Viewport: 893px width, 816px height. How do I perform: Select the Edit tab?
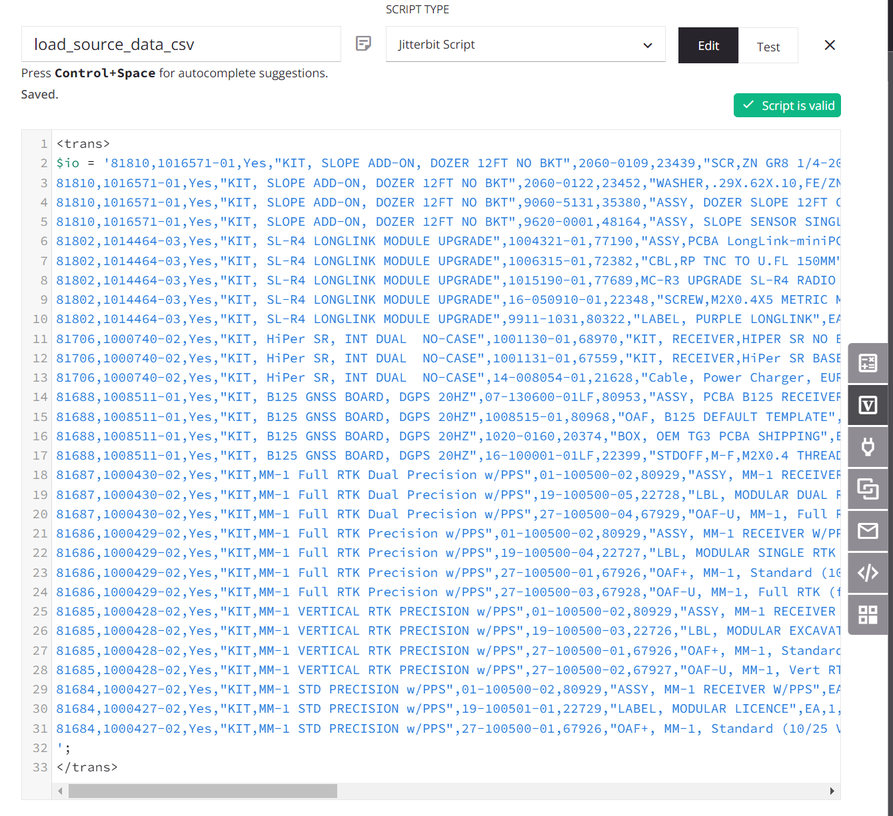(708, 45)
